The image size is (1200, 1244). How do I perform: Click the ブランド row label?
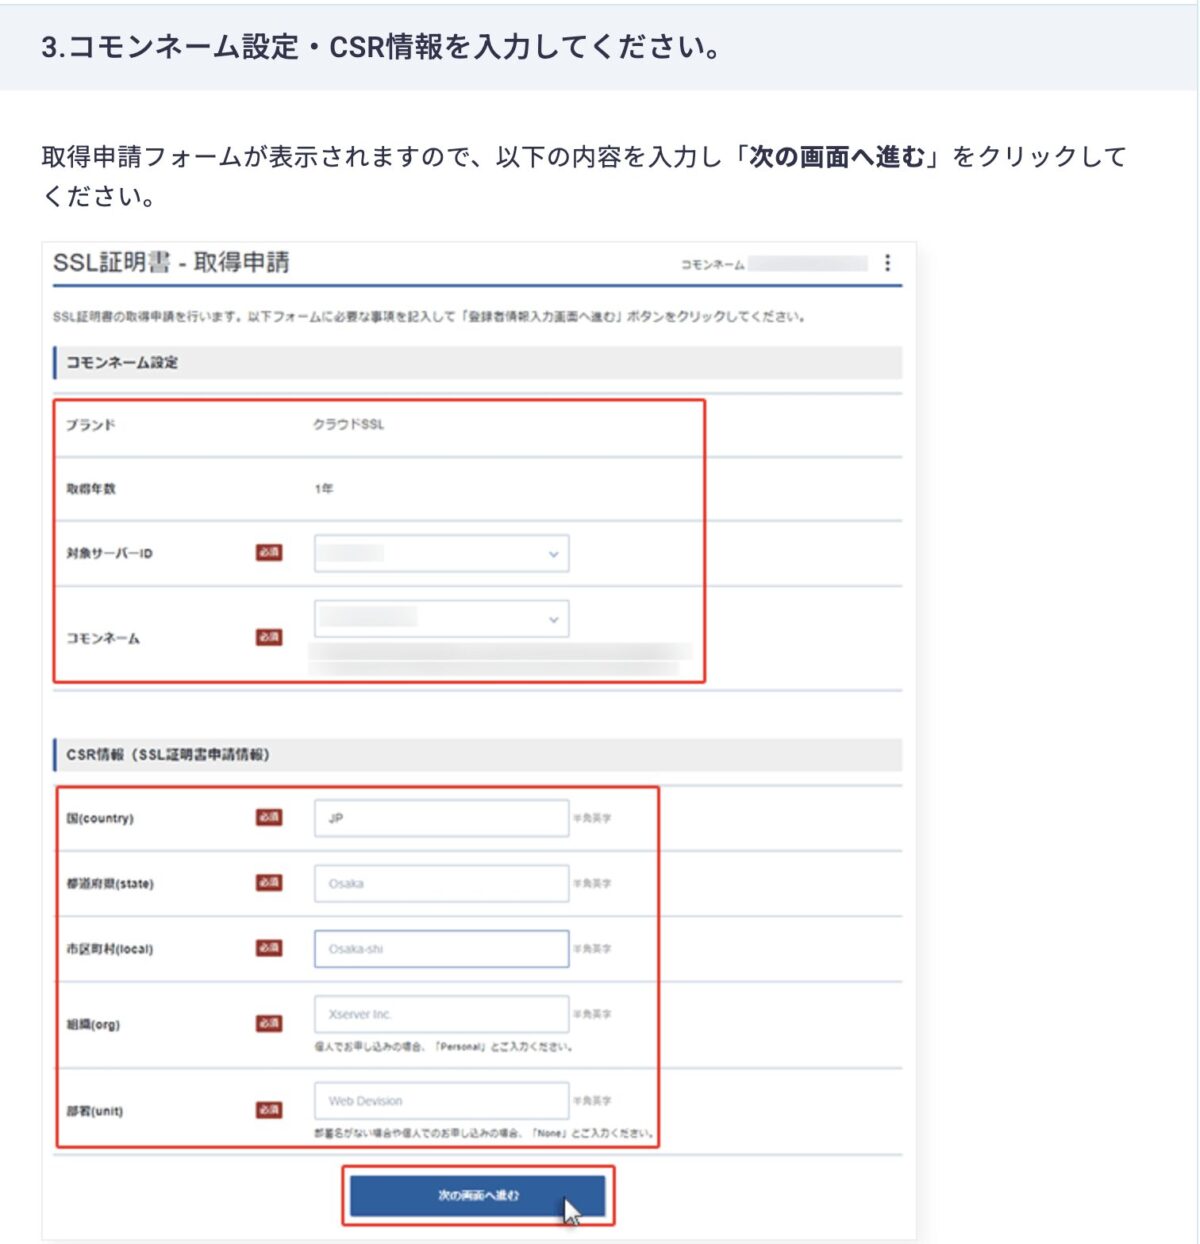pyautogui.click(x=91, y=425)
